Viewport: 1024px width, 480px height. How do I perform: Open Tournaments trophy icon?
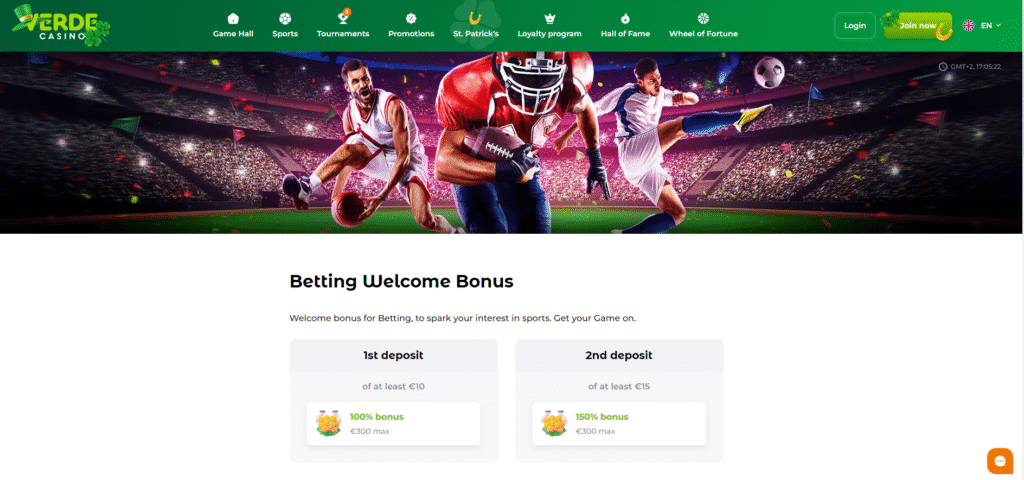(342, 18)
